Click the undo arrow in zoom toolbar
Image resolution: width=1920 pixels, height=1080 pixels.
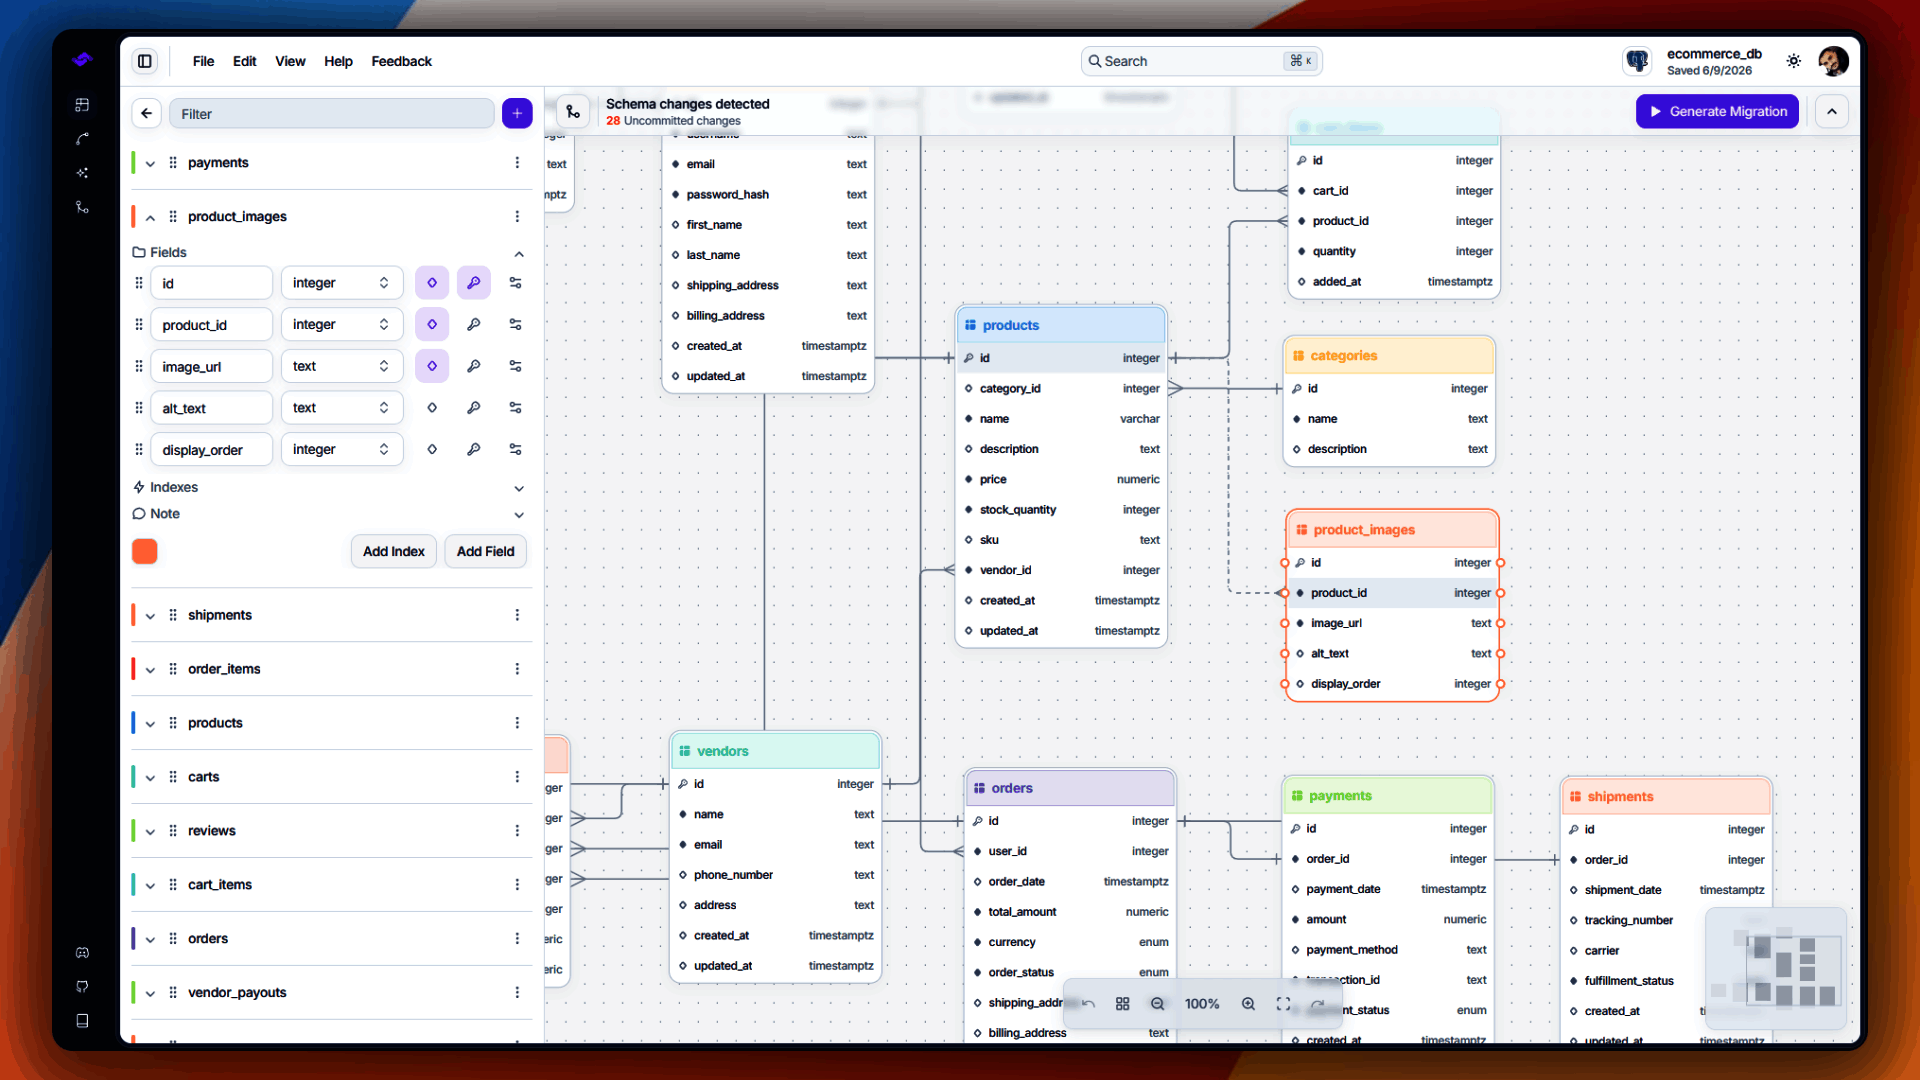[x=1088, y=1004]
